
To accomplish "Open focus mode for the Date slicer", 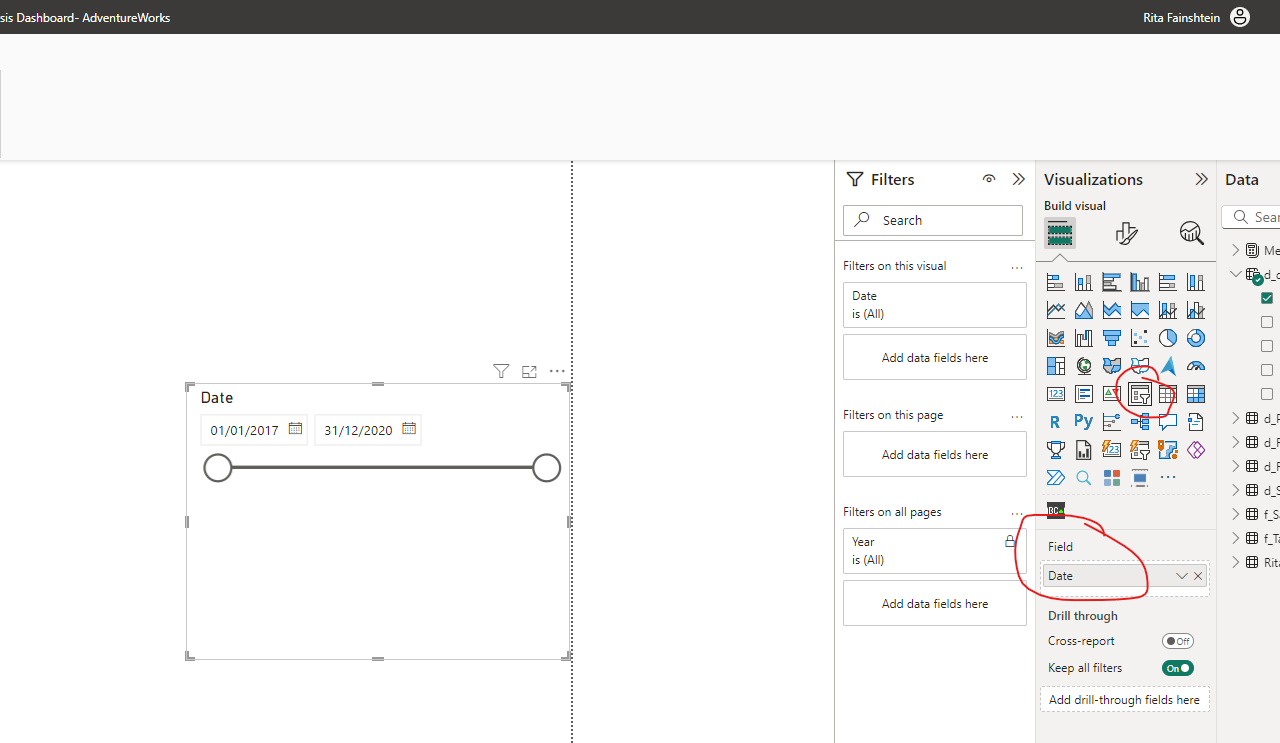I will (x=529, y=371).
